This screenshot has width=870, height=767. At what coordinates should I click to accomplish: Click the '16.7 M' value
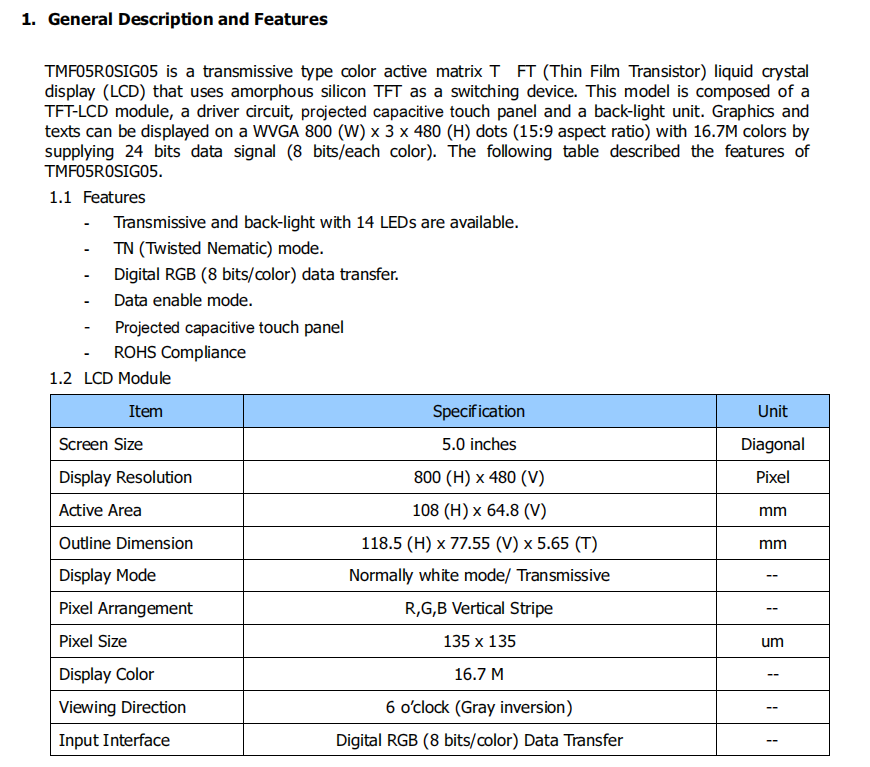pos(479,674)
